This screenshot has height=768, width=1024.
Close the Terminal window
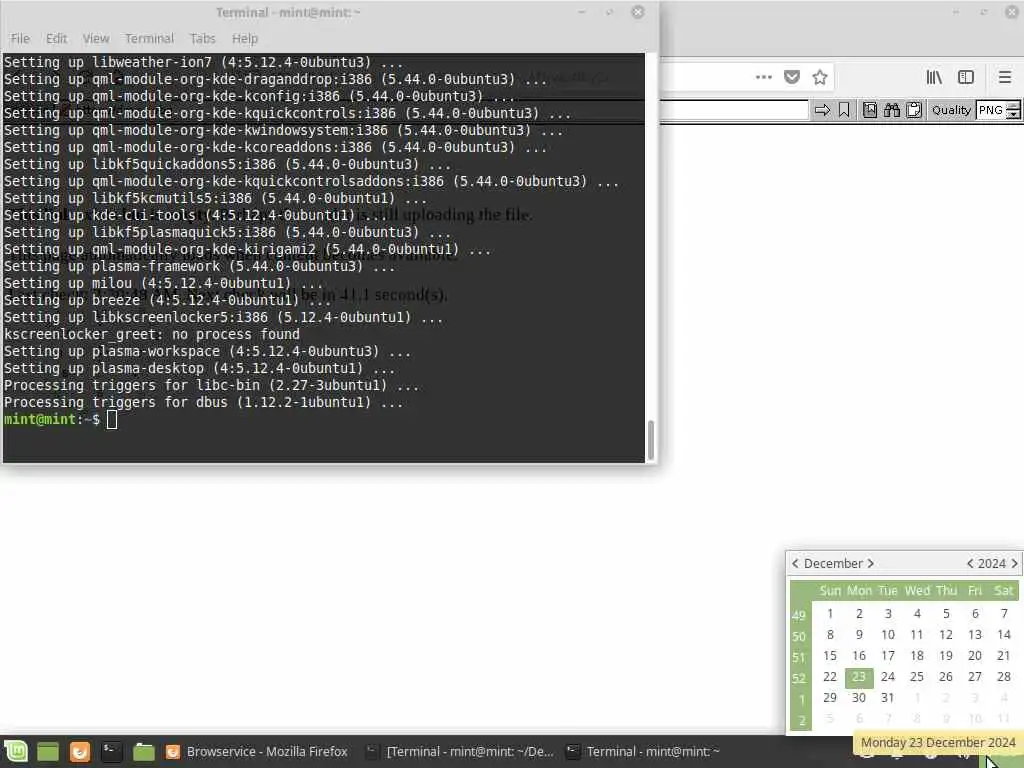coord(638,12)
